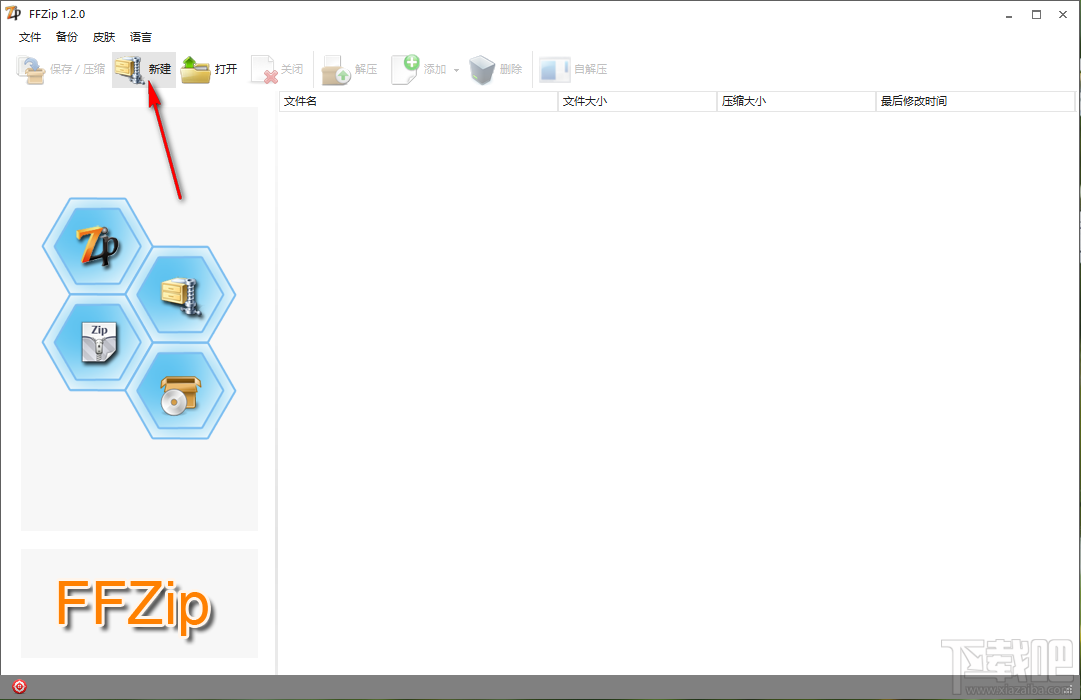Delete selected files with 删除 button
The image size is (1081, 700).
click(496, 70)
